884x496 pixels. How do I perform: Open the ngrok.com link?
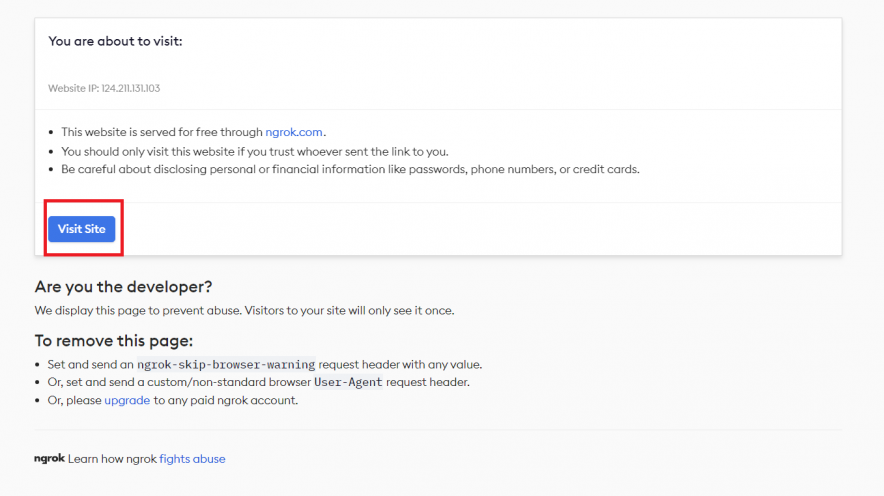click(295, 132)
